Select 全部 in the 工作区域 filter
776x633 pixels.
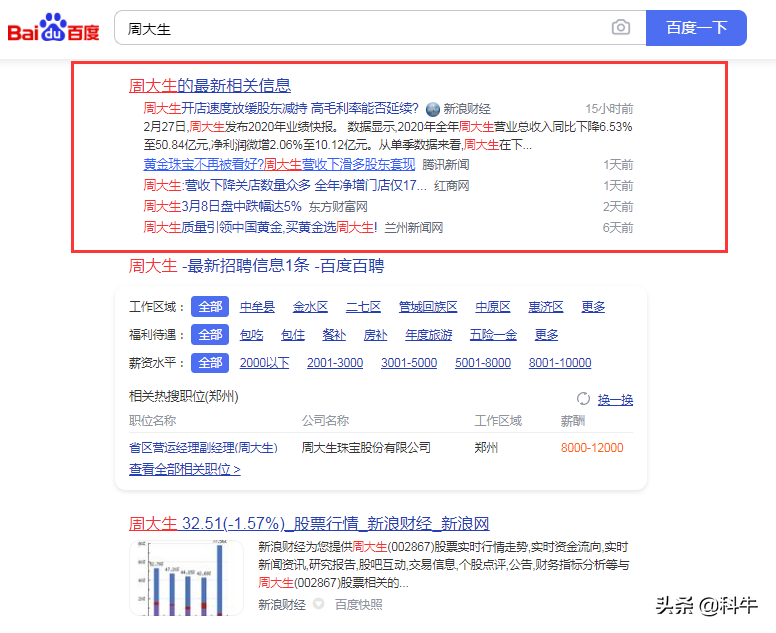pyautogui.click(x=209, y=307)
